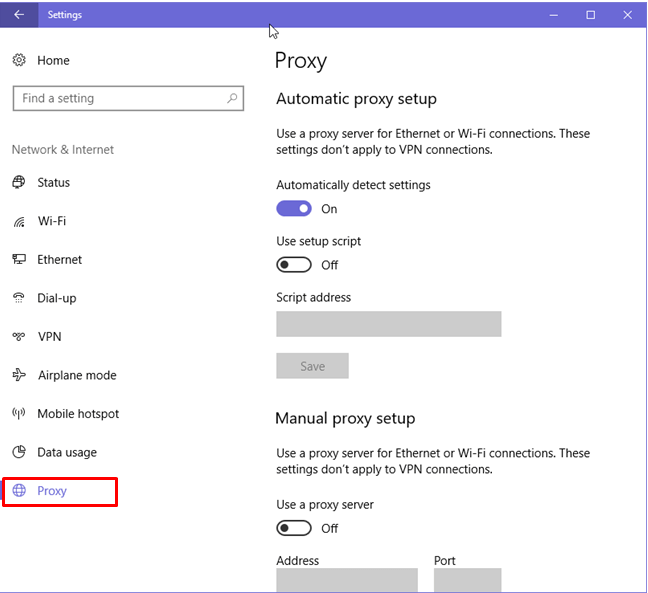Click the Mobile hotspot antenna icon
Viewport: 648px width, 593px height.
(x=19, y=413)
